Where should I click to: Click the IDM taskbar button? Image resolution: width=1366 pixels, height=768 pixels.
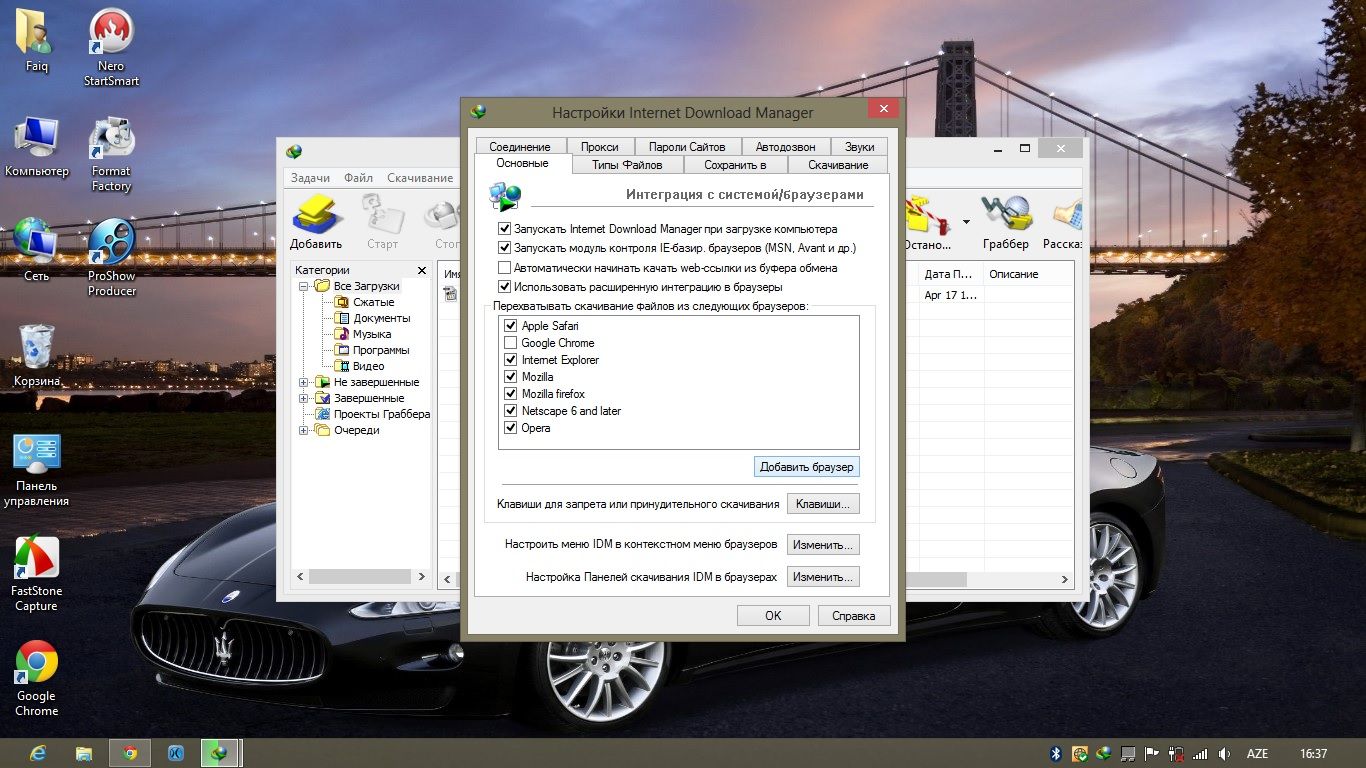[221, 753]
